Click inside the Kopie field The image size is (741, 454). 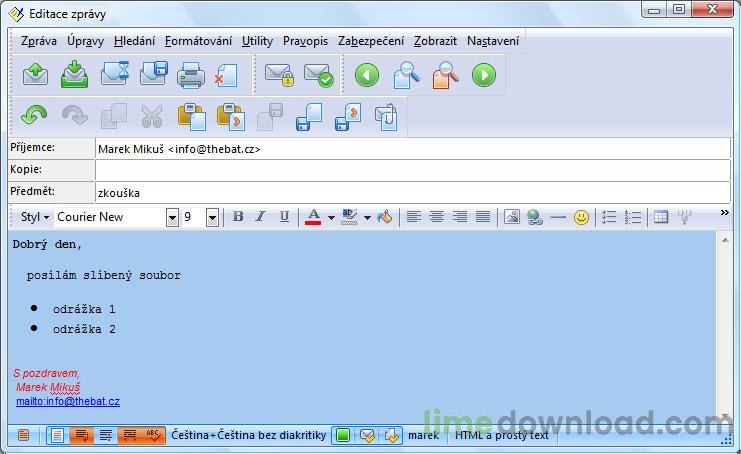click(413, 170)
